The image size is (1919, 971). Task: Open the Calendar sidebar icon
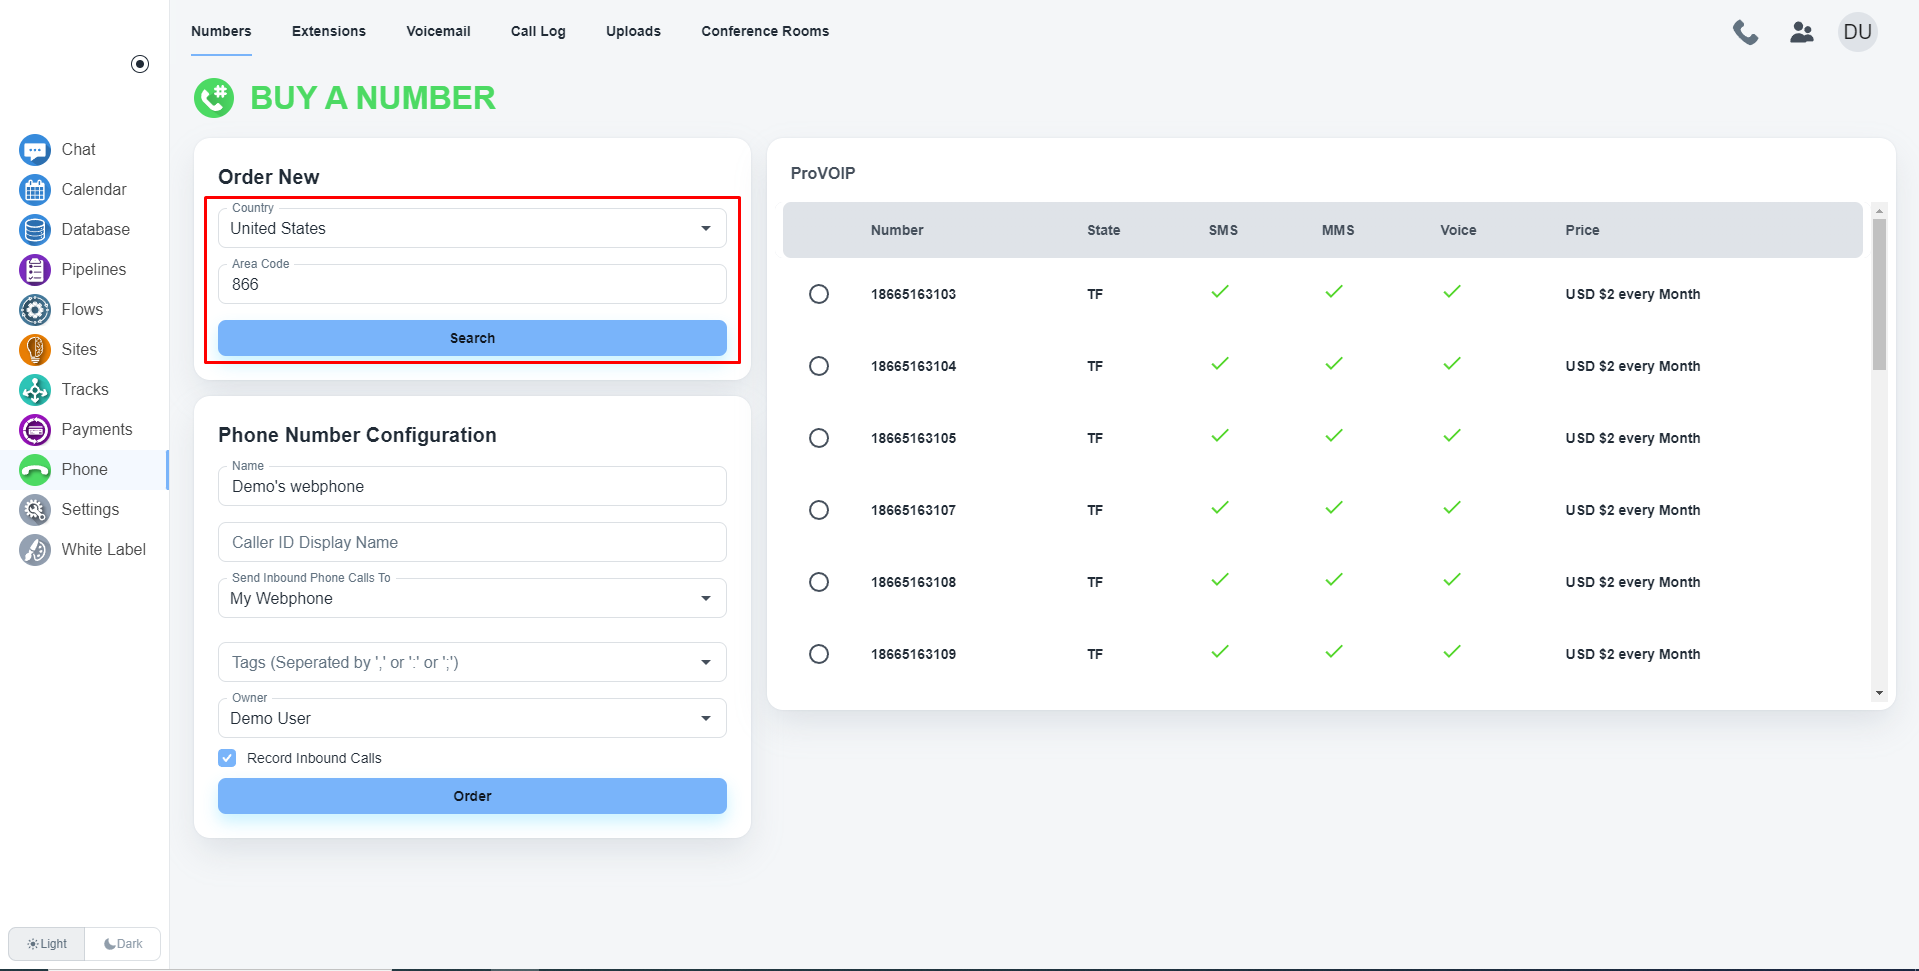35,190
